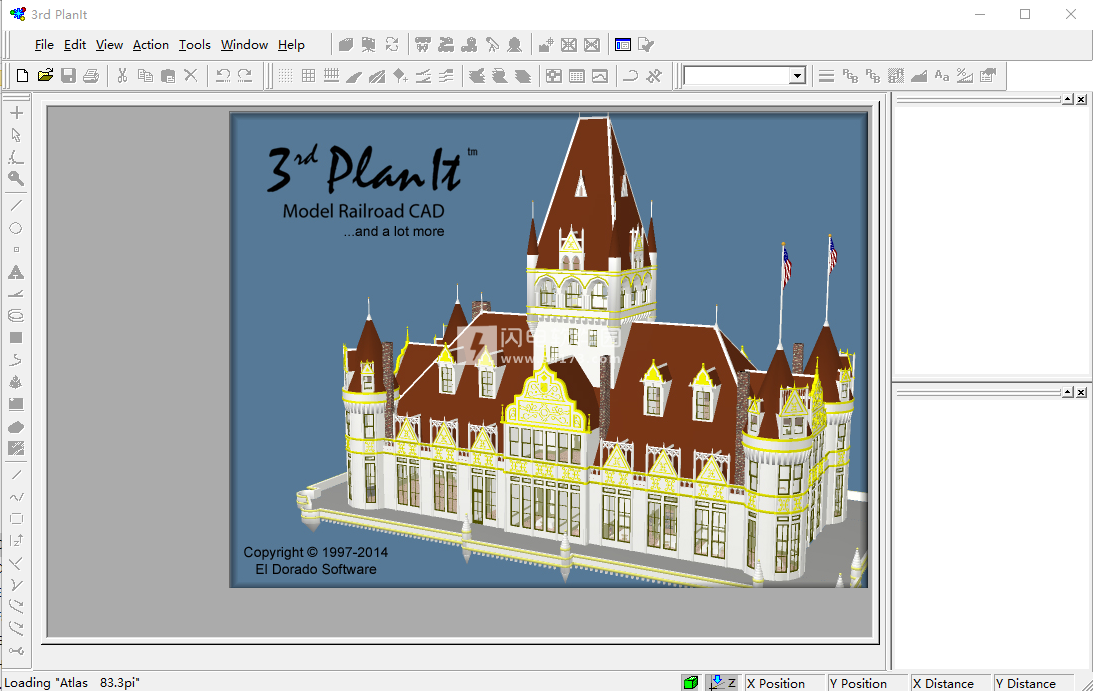Print the current drawing

(91, 75)
